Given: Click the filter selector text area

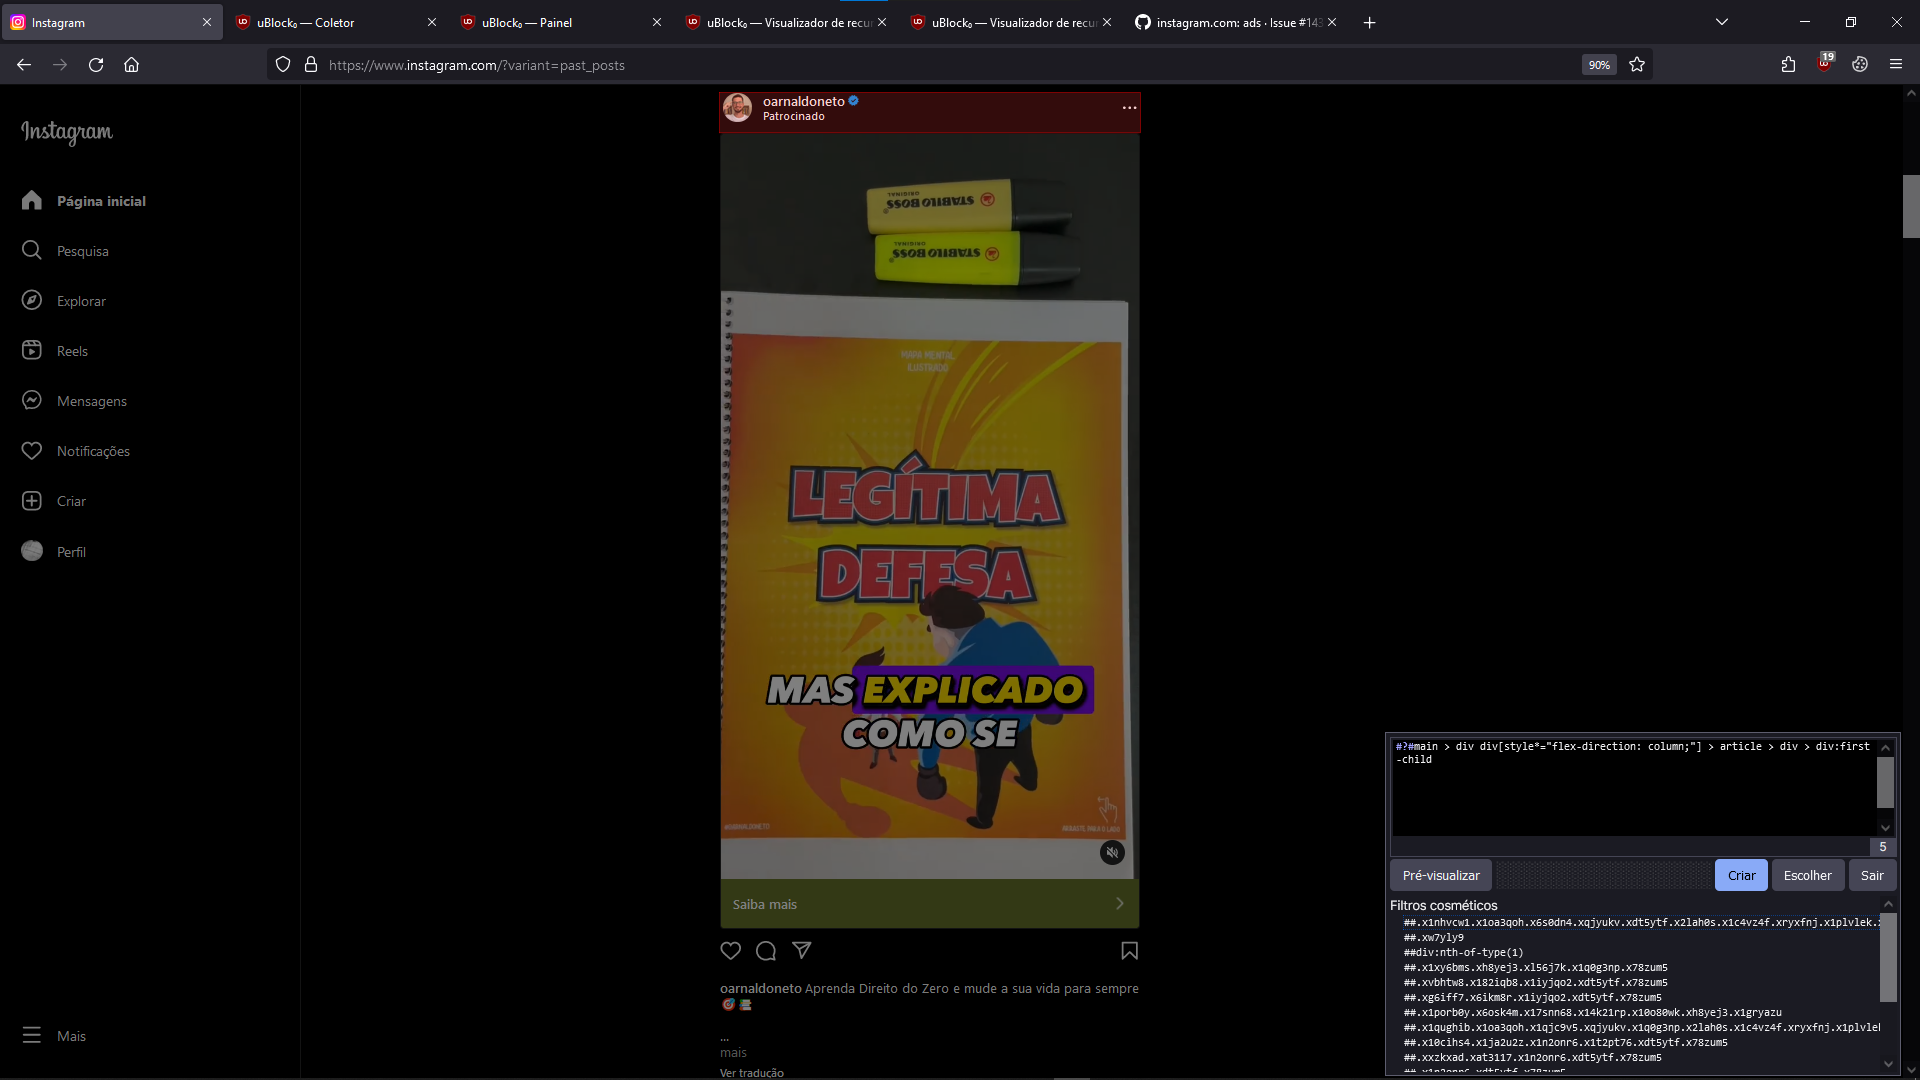Looking at the screenshot, I should pos(1633,790).
